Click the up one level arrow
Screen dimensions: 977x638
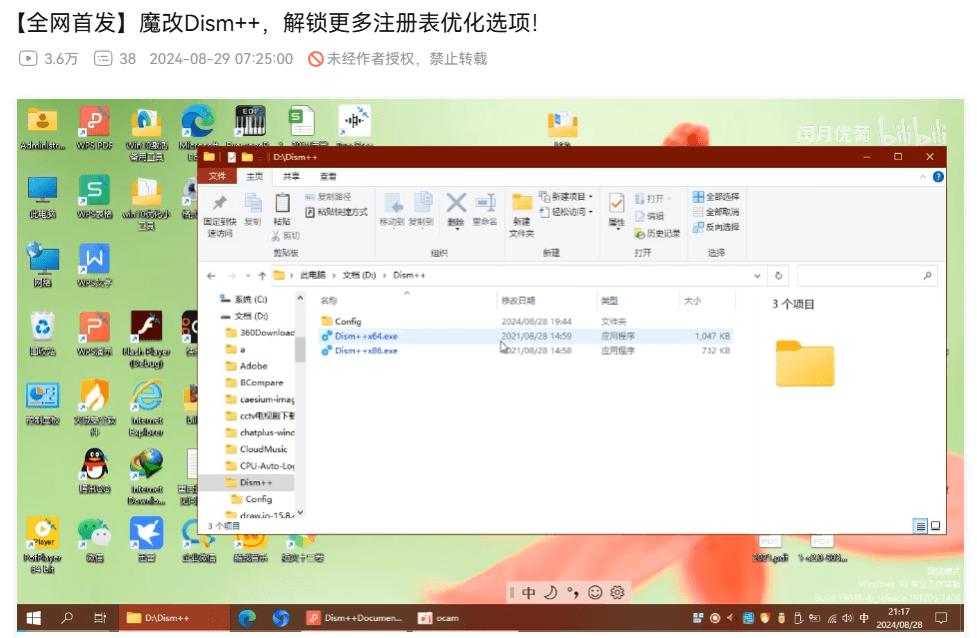[262, 275]
